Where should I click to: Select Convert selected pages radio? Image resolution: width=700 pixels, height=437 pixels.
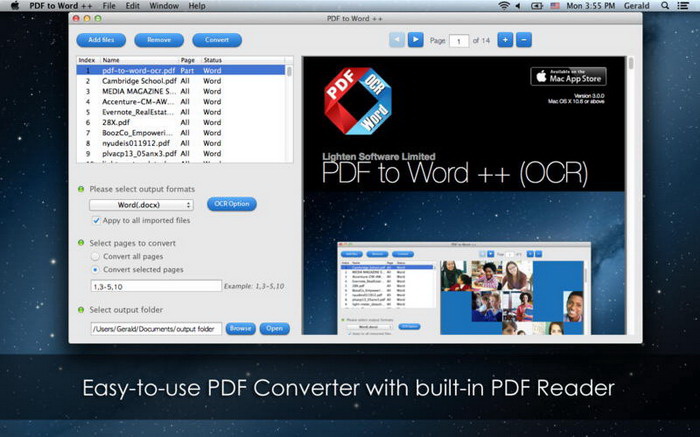pyautogui.click(x=95, y=270)
